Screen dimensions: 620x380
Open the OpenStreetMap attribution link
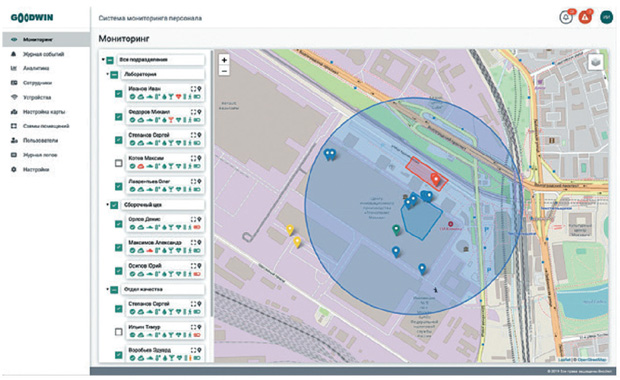tap(592, 359)
